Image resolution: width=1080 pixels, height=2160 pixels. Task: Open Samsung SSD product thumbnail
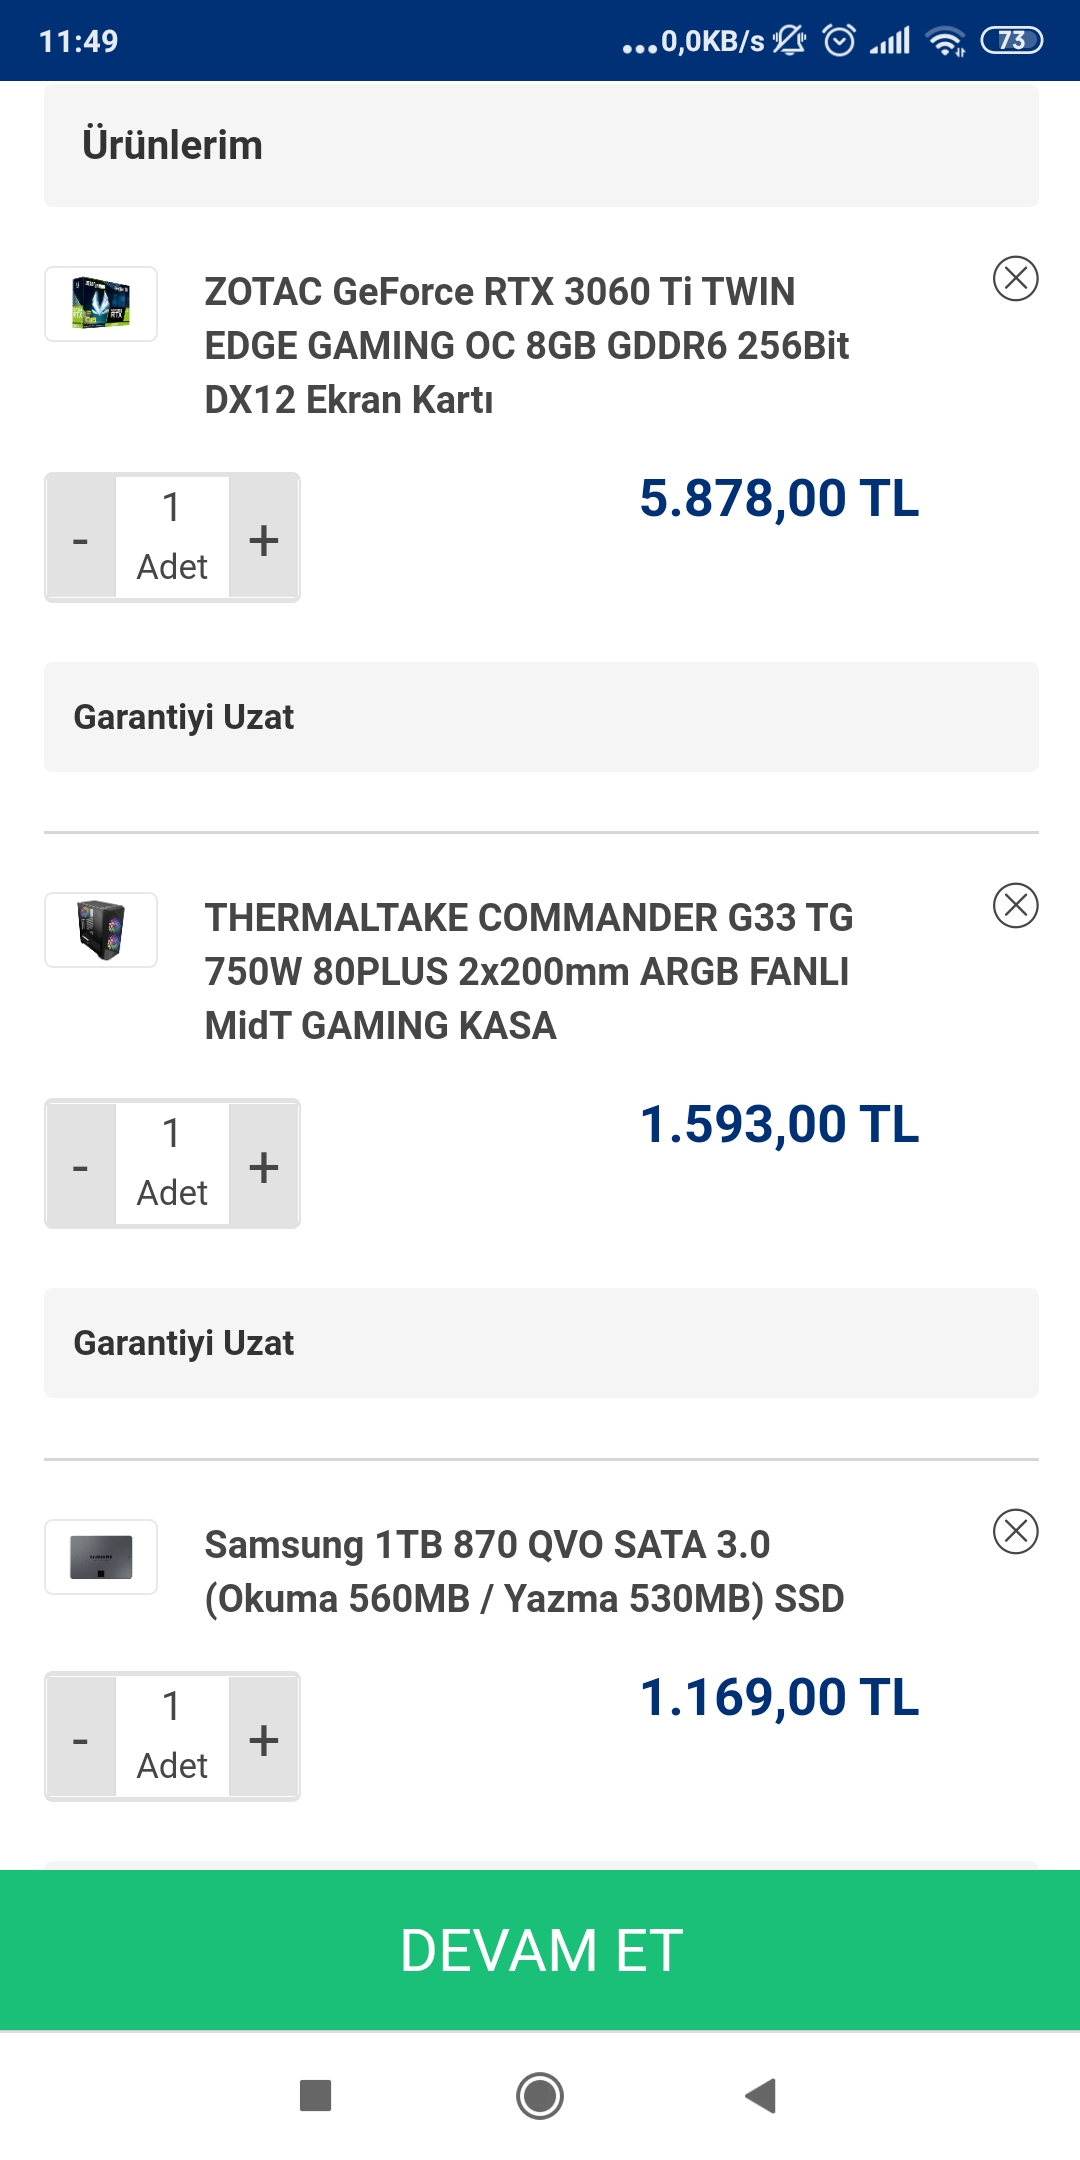[101, 1557]
